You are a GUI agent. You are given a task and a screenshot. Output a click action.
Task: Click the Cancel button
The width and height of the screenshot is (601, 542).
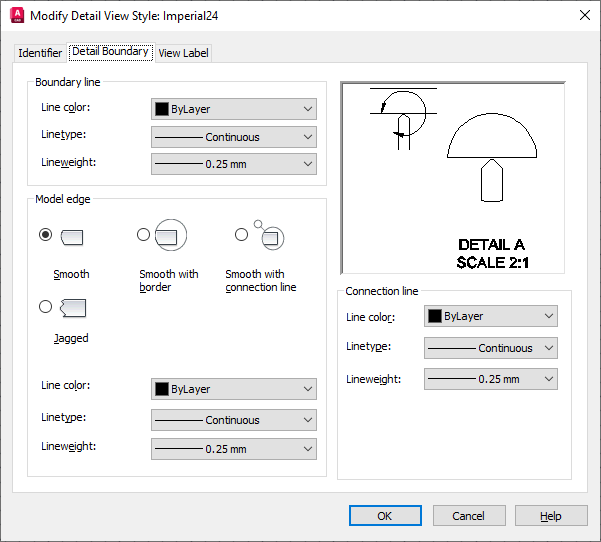469,516
